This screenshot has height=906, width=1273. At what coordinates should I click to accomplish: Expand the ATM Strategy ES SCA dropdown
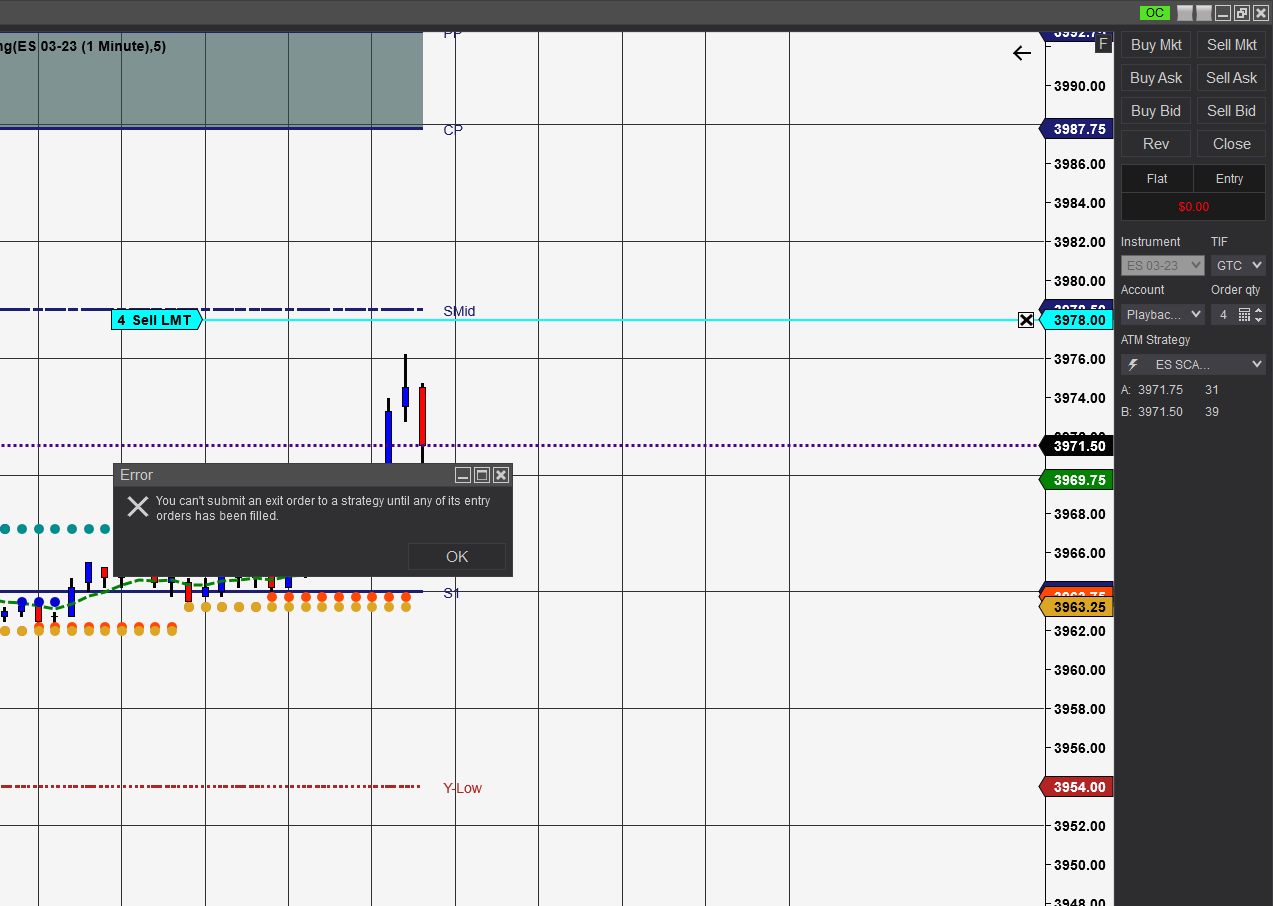pos(1193,364)
